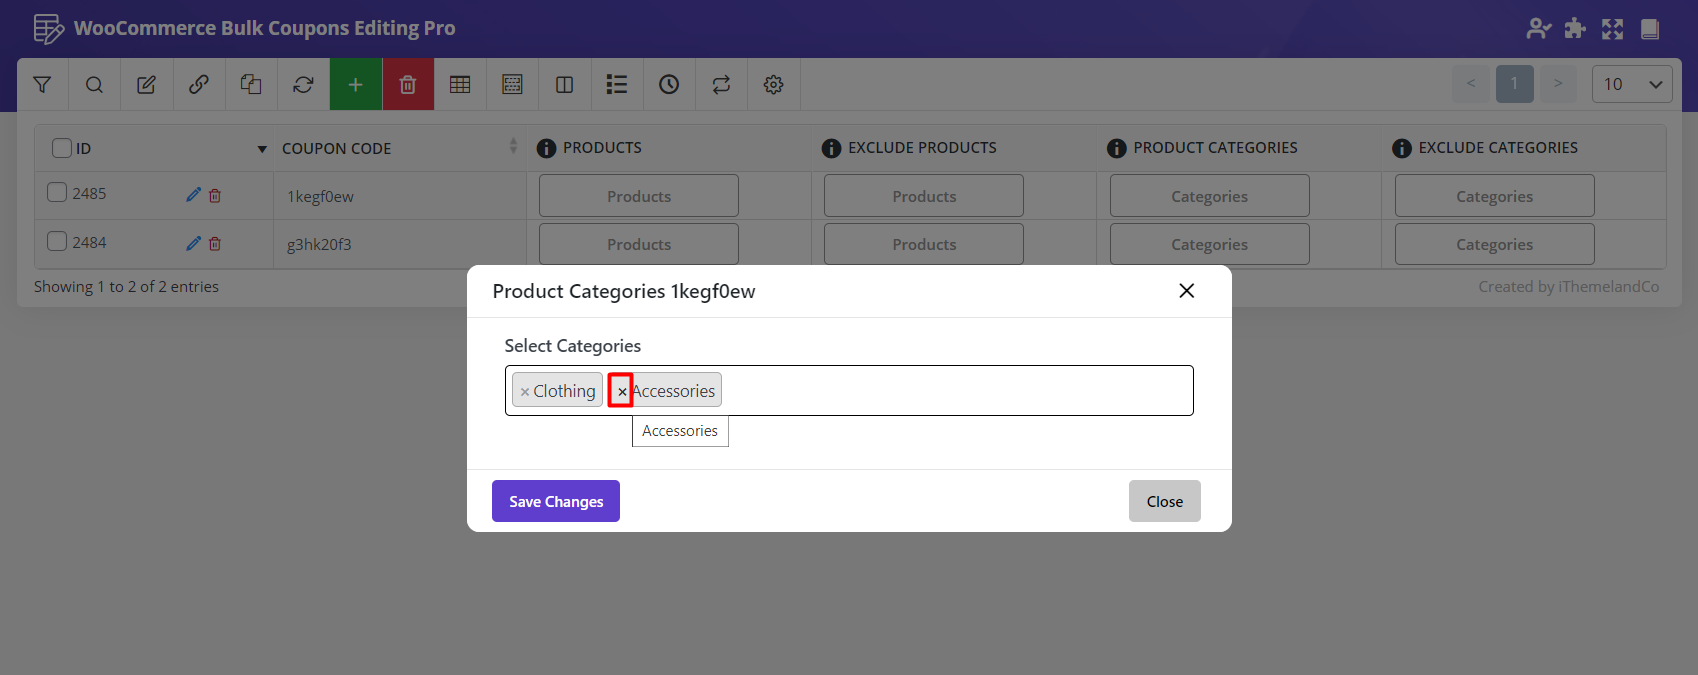Click the green add new coupon button
This screenshot has height=675, width=1698.
pos(355,85)
